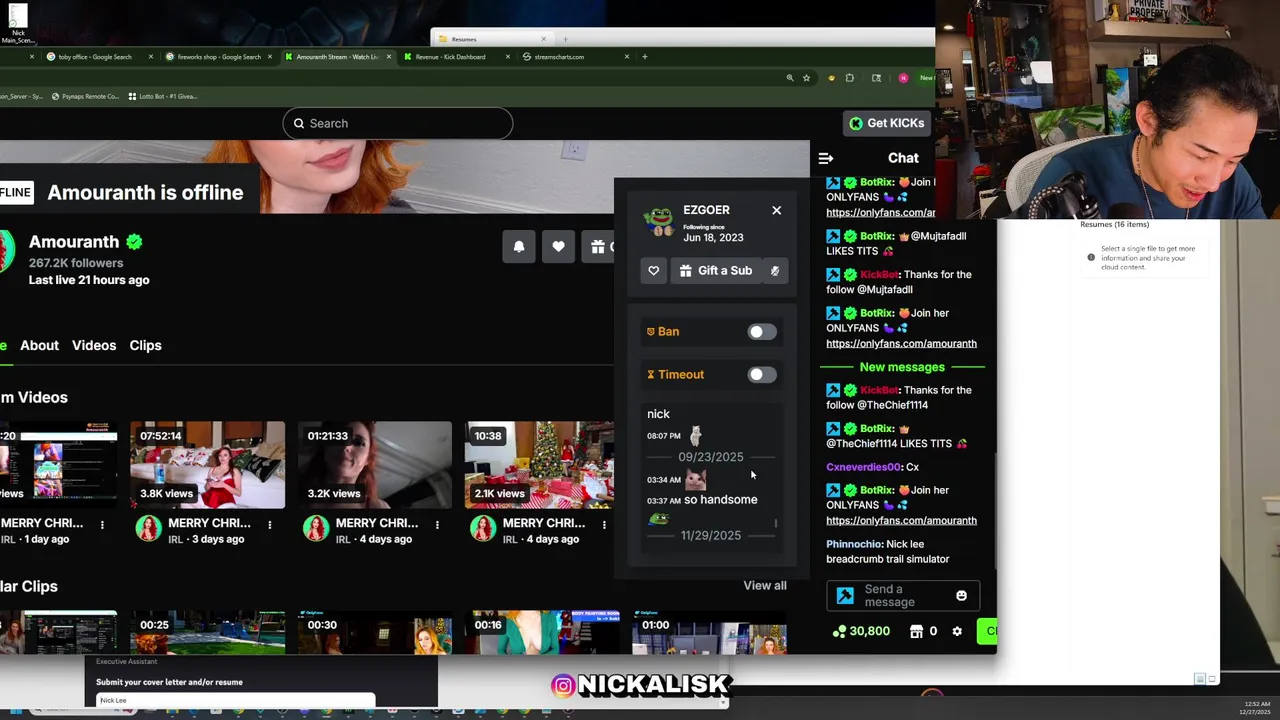1280x720 pixels.
Task: Click the browser zoom magnifier icon
Action: [x=790, y=78]
